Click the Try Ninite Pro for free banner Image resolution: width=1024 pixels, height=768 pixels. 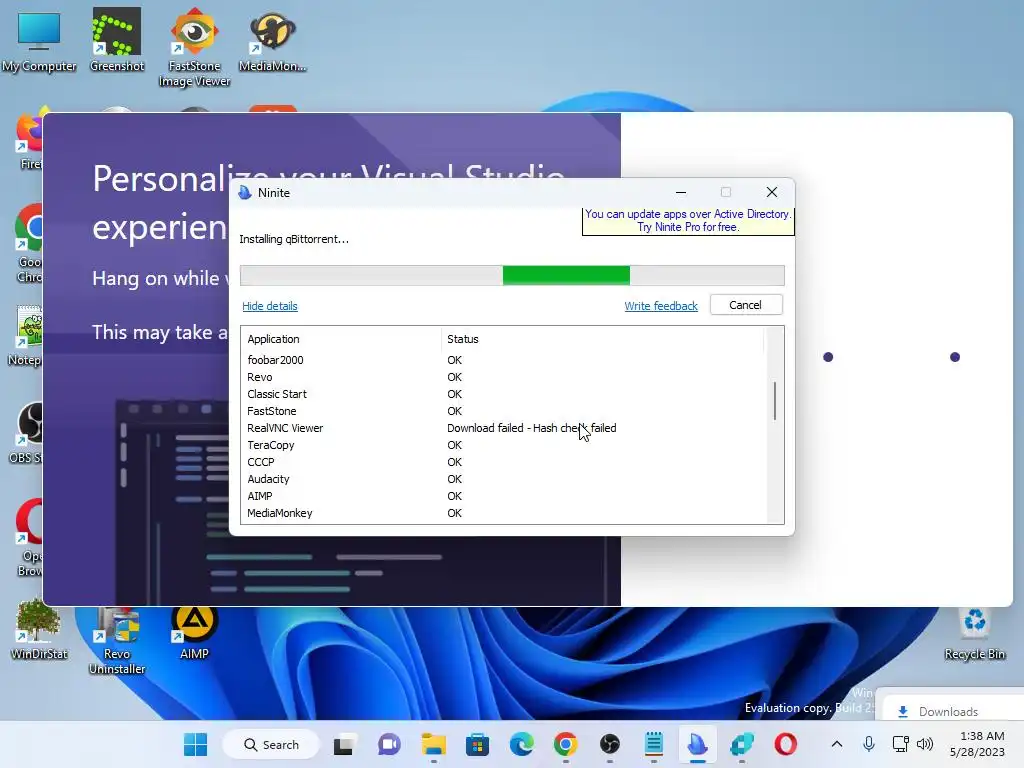pyautogui.click(x=688, y=221)
